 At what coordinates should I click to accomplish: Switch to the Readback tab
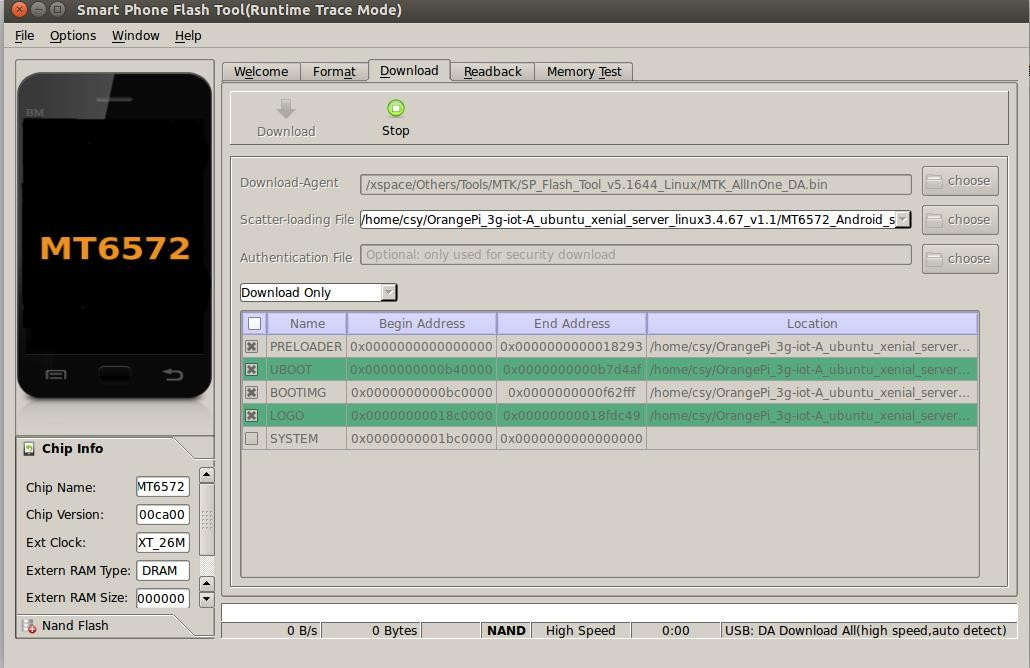point(493,72)
